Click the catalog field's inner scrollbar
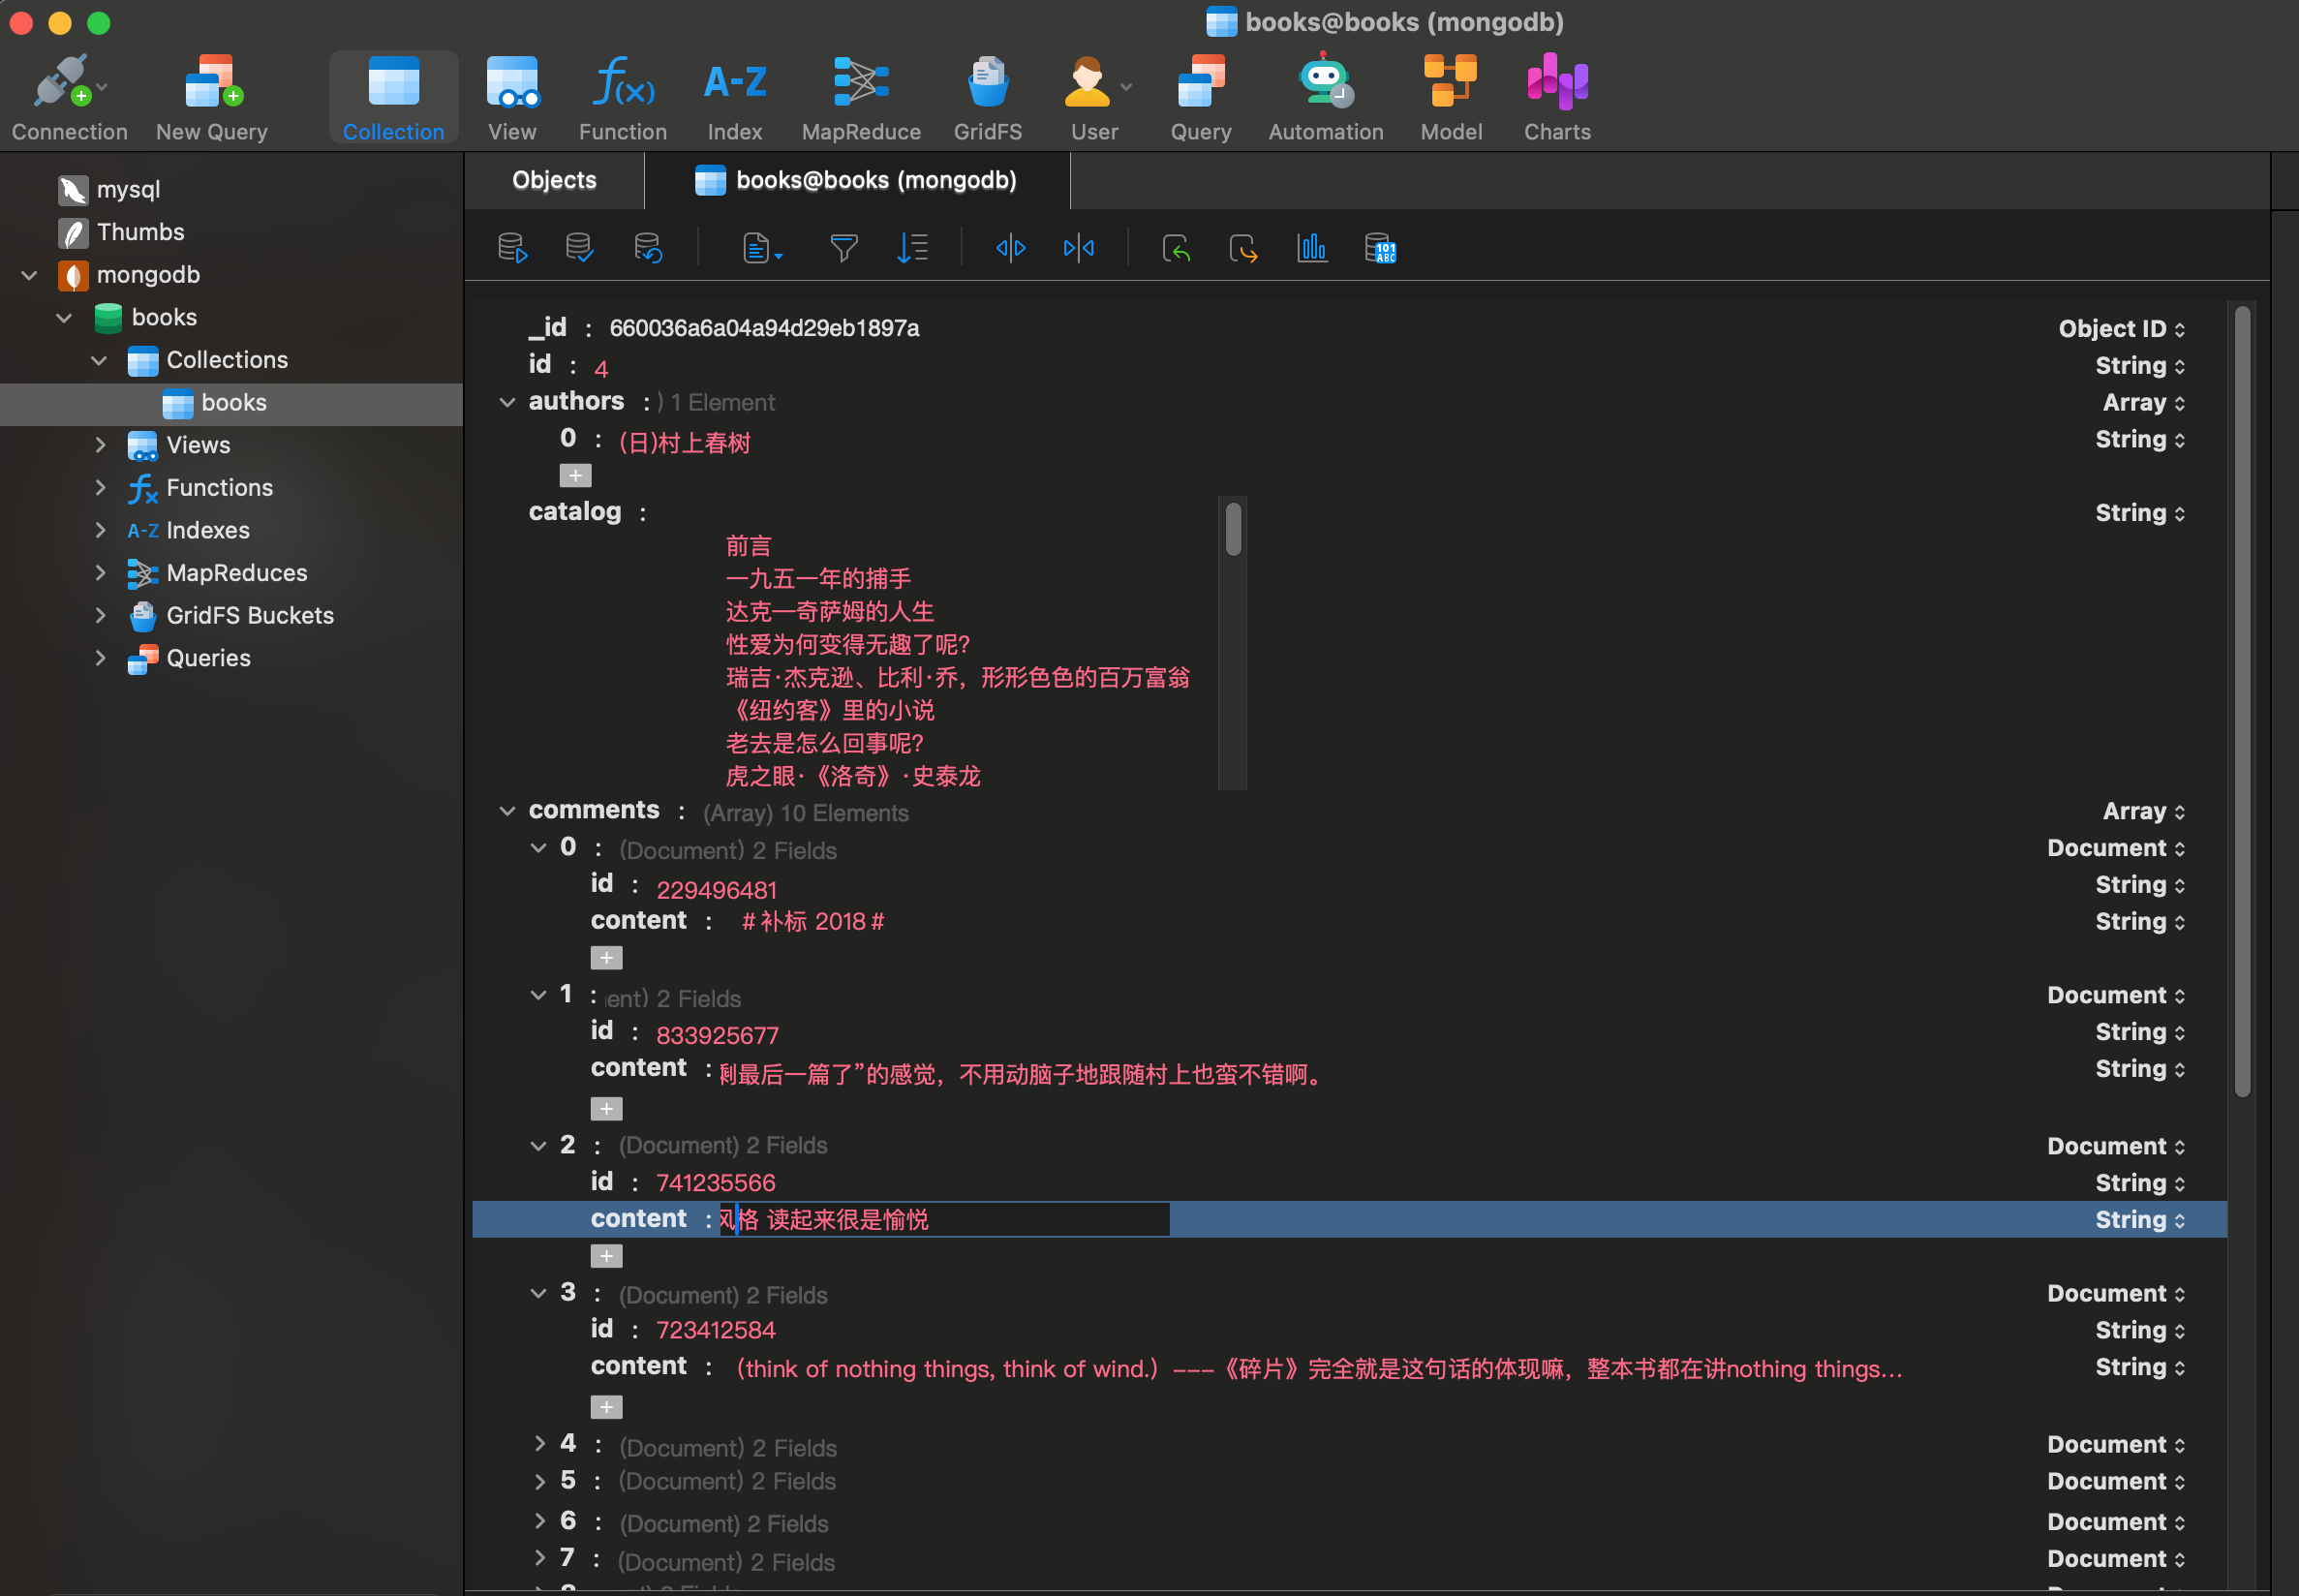 1233,530
